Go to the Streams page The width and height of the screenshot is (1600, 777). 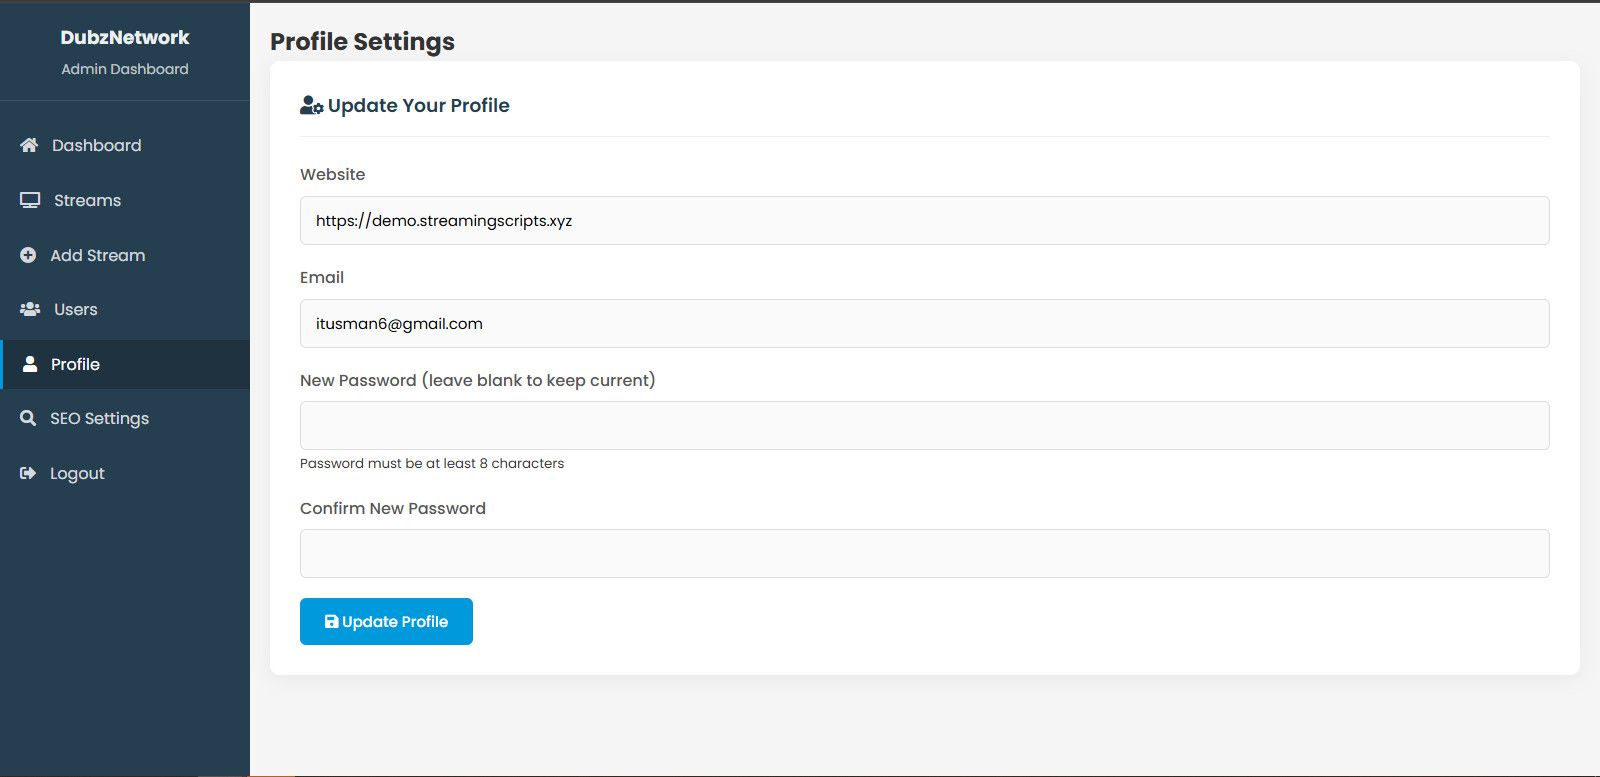[x=88, y=200]
